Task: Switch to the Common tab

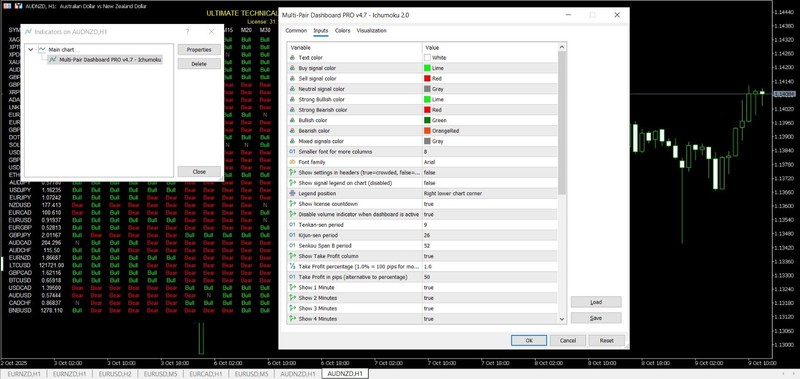Action: (296, 31)
